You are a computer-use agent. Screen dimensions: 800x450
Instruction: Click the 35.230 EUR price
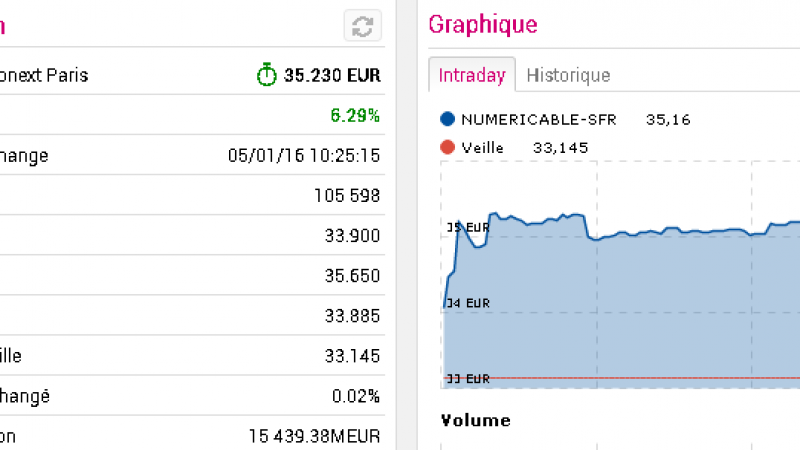(x=332, y=75)
